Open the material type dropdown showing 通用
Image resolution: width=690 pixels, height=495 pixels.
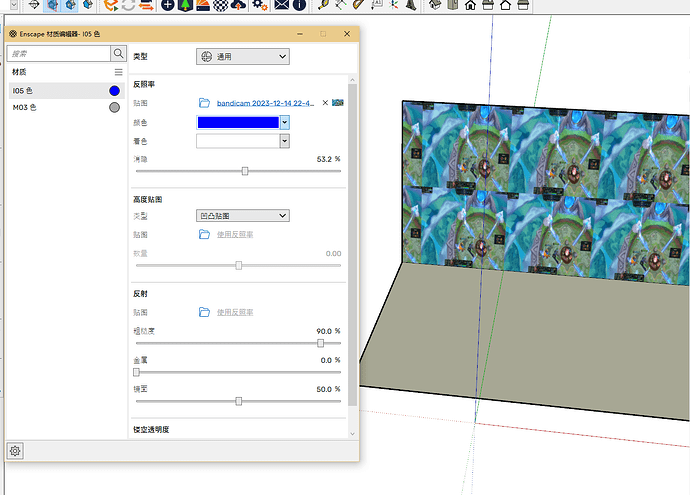tap(242, 56)
